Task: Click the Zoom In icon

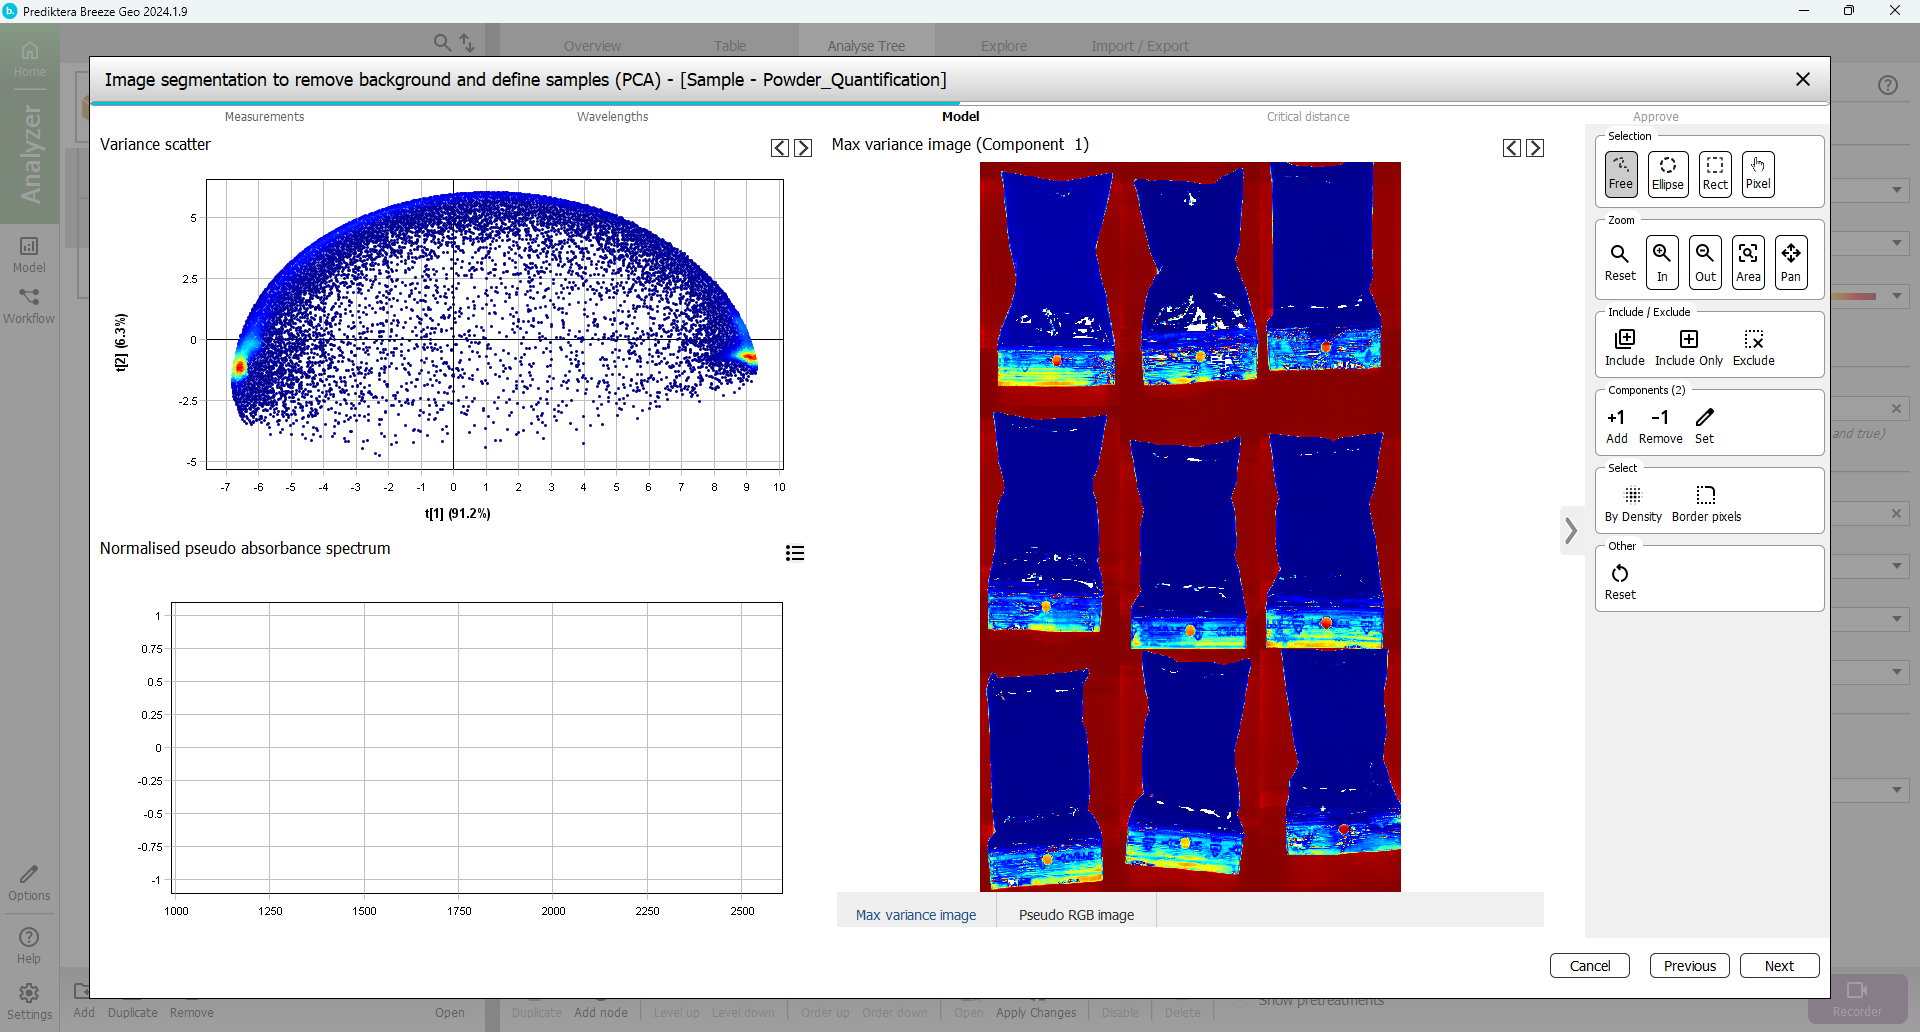Action: point(1661,262)
